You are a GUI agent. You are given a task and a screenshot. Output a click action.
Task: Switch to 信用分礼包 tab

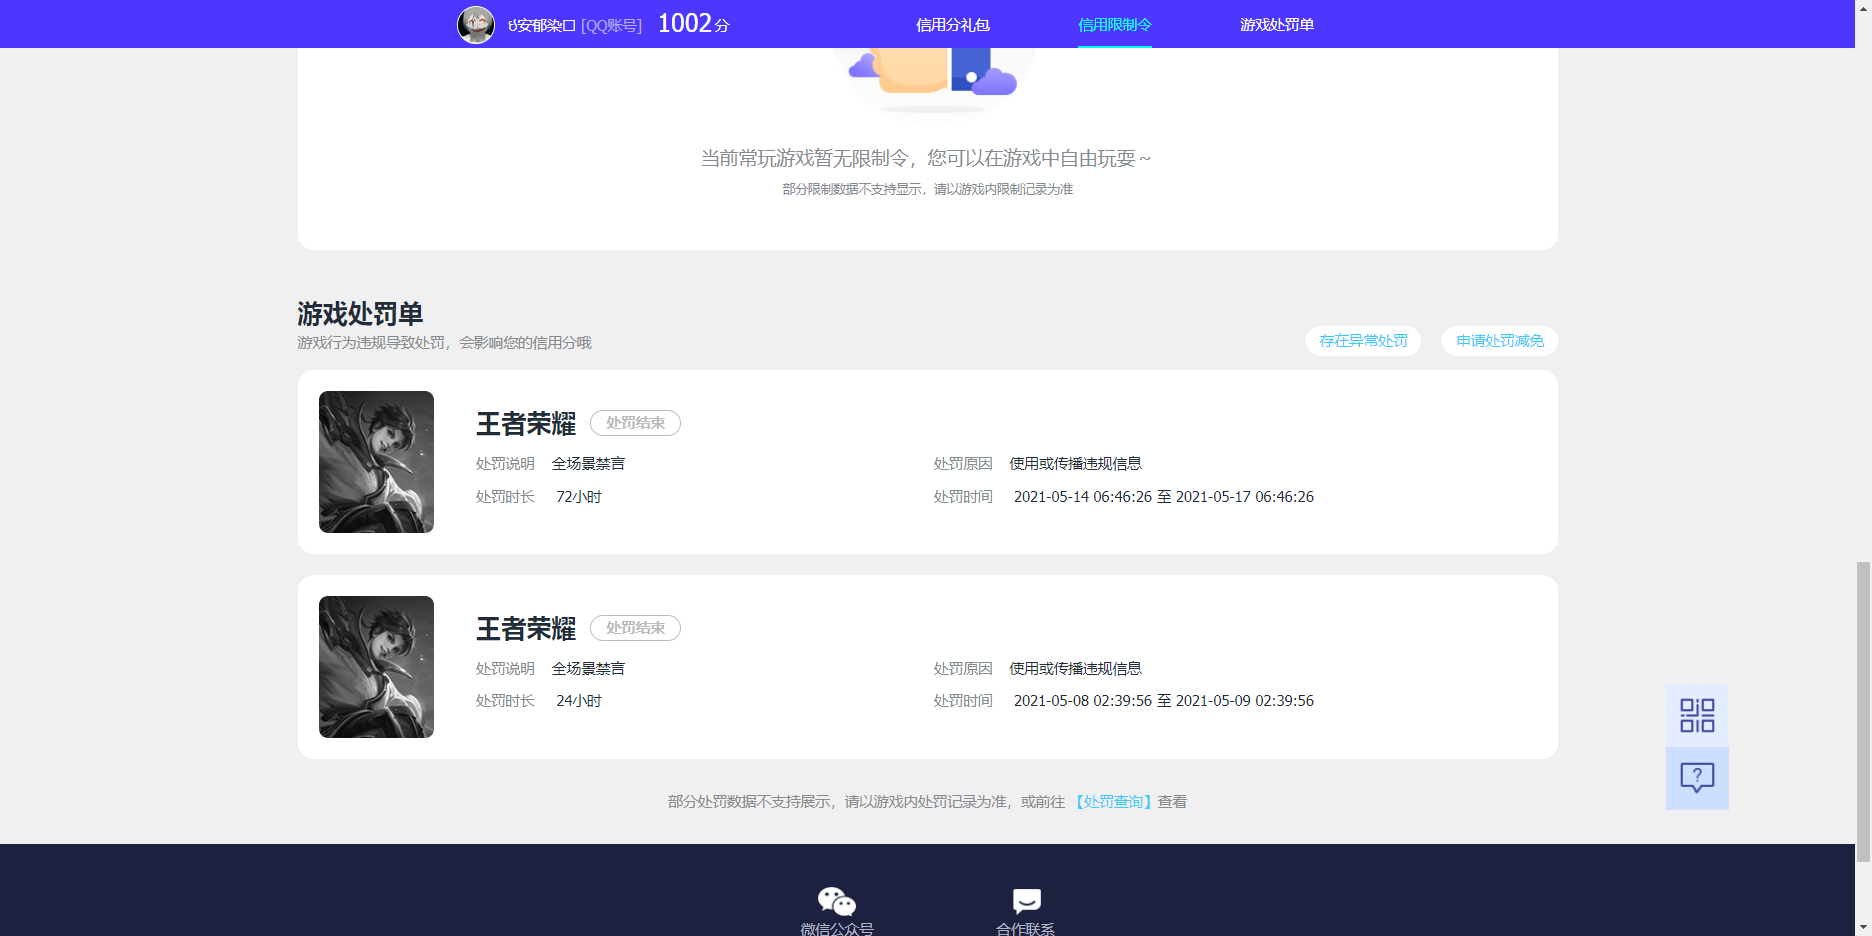953,25
